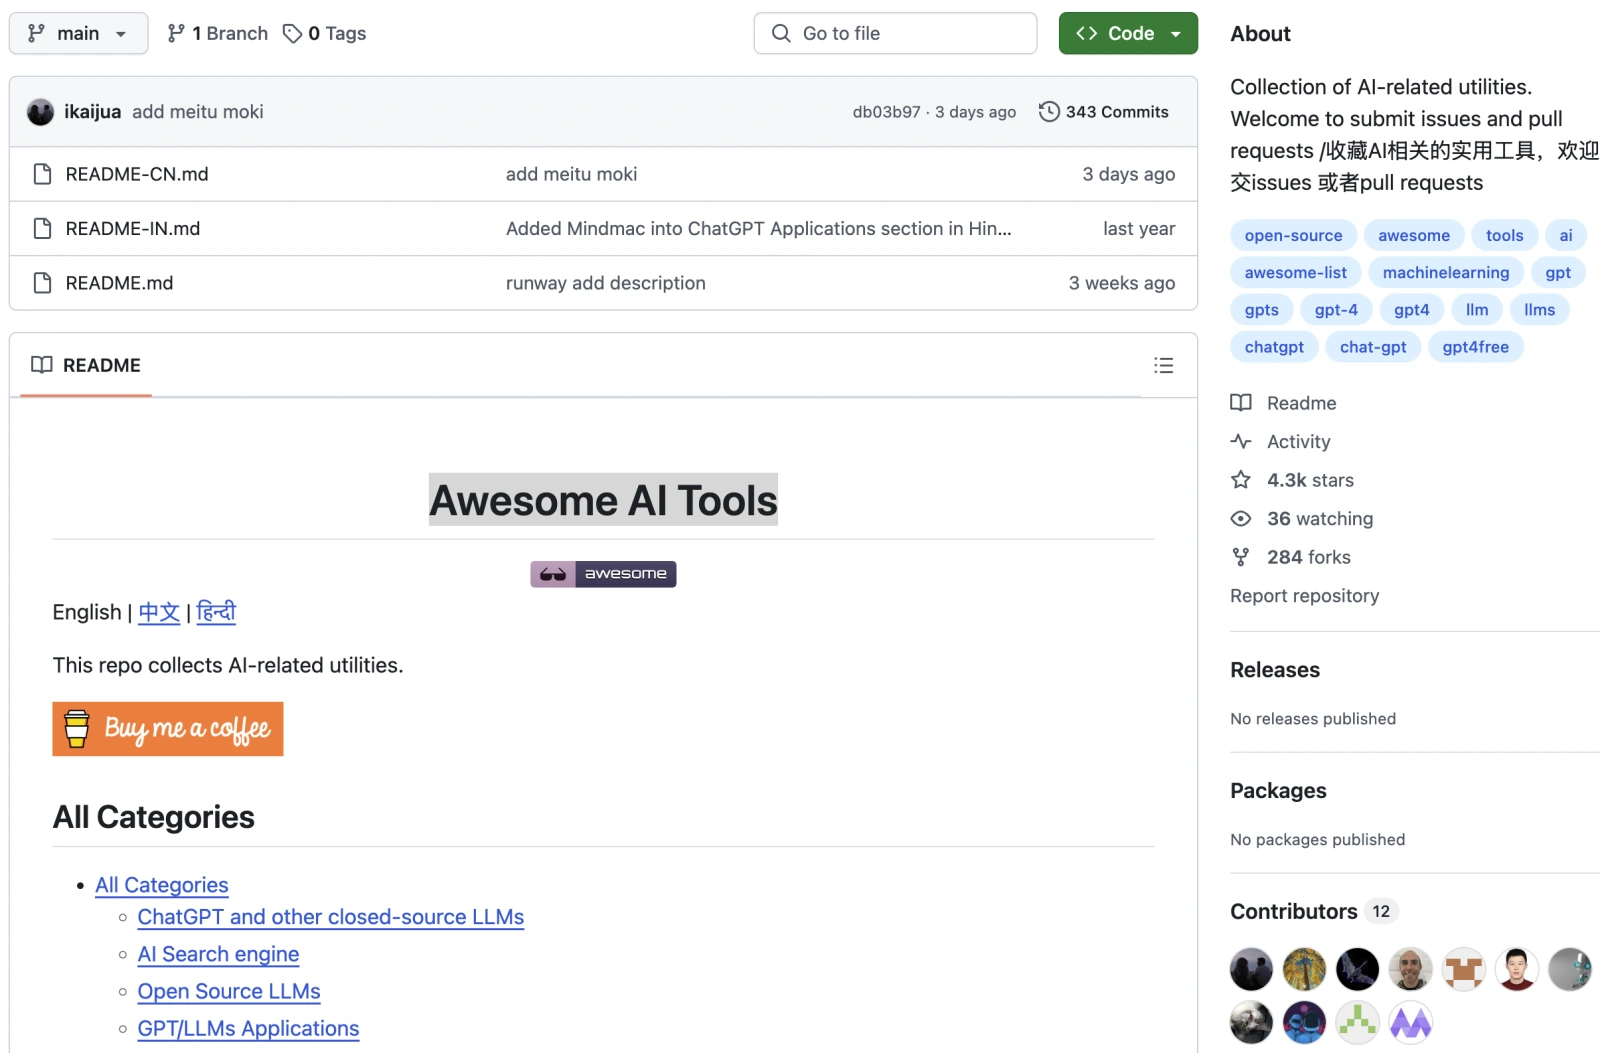Viewport: 1600px width, 1053px height.
Task: Select the README tab
Action: pyautogui.click(x=86, y=366)
